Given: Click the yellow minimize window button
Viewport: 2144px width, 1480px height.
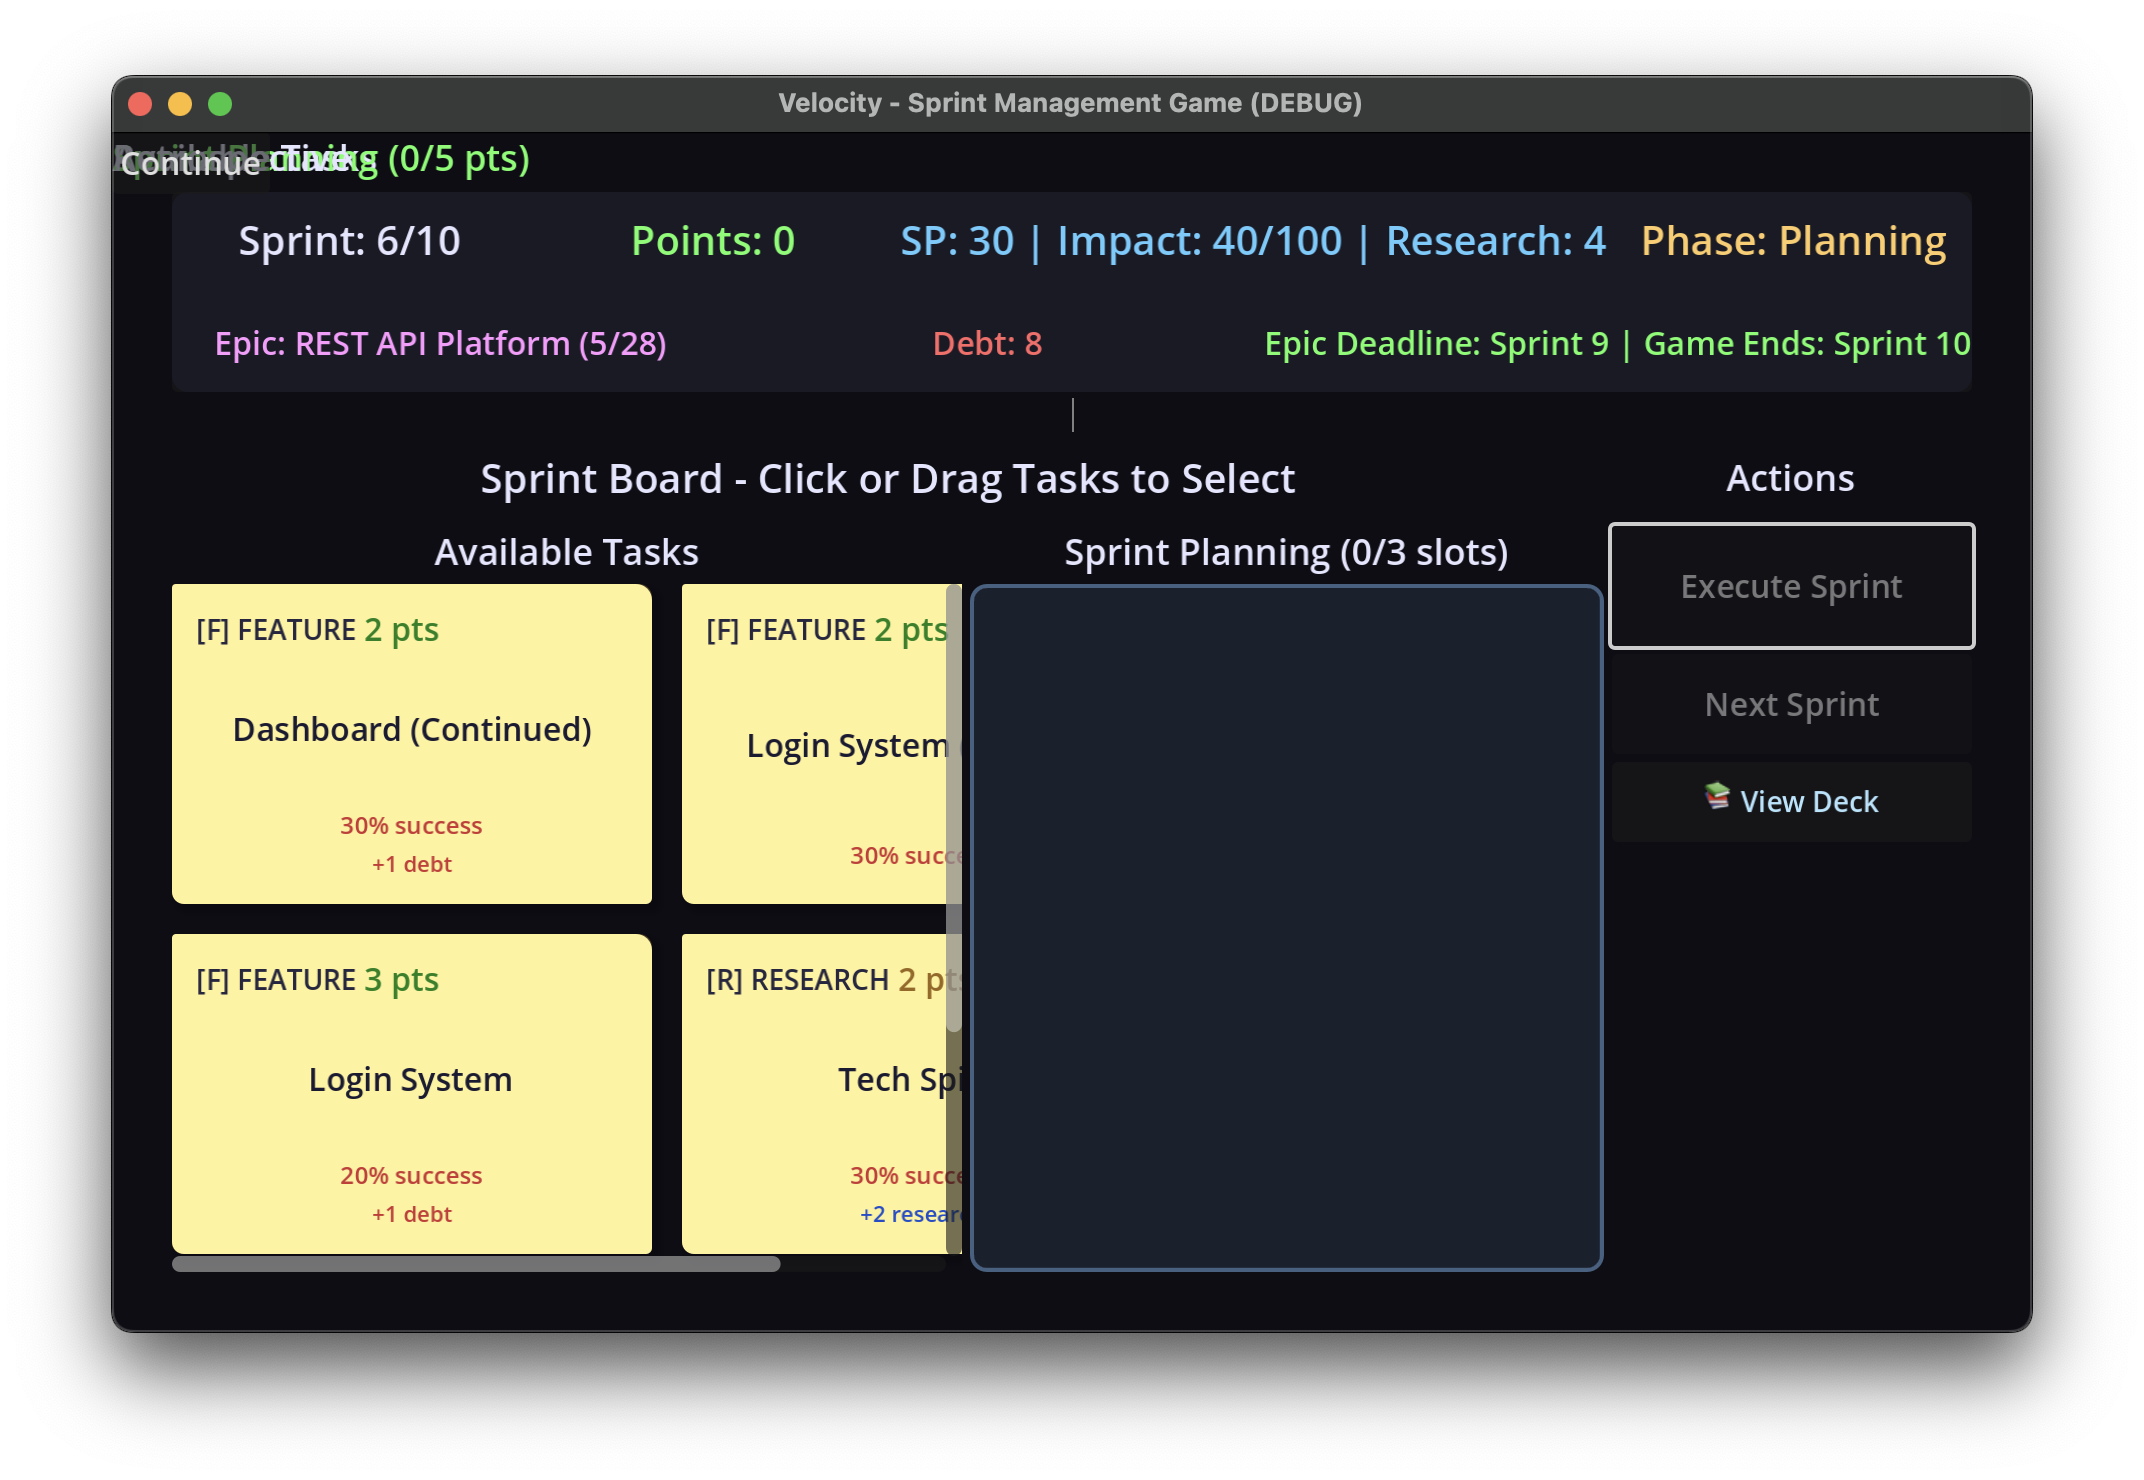Looking at the screenshot, I should 180,104.
